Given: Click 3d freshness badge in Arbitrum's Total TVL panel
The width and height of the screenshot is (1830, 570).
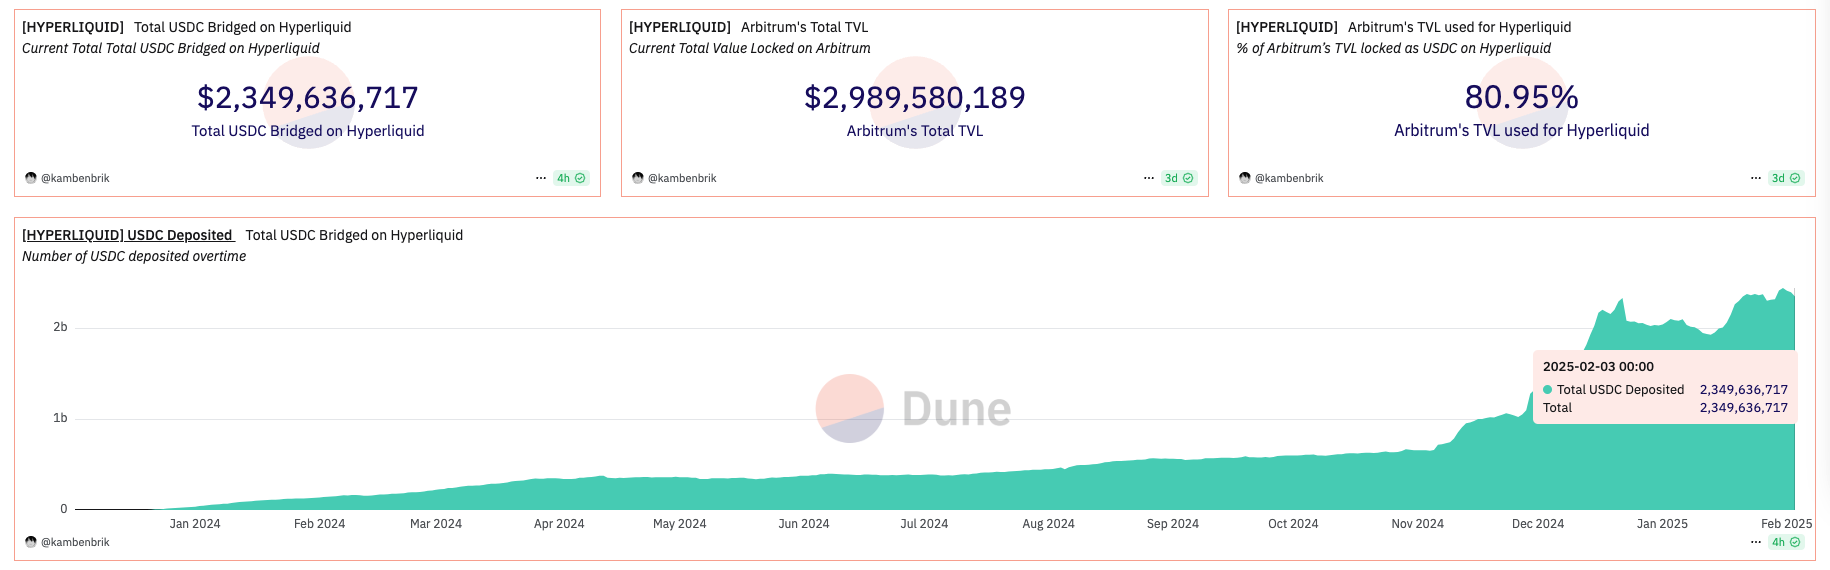Looking at the screenshot, I should click(1179, 178).
